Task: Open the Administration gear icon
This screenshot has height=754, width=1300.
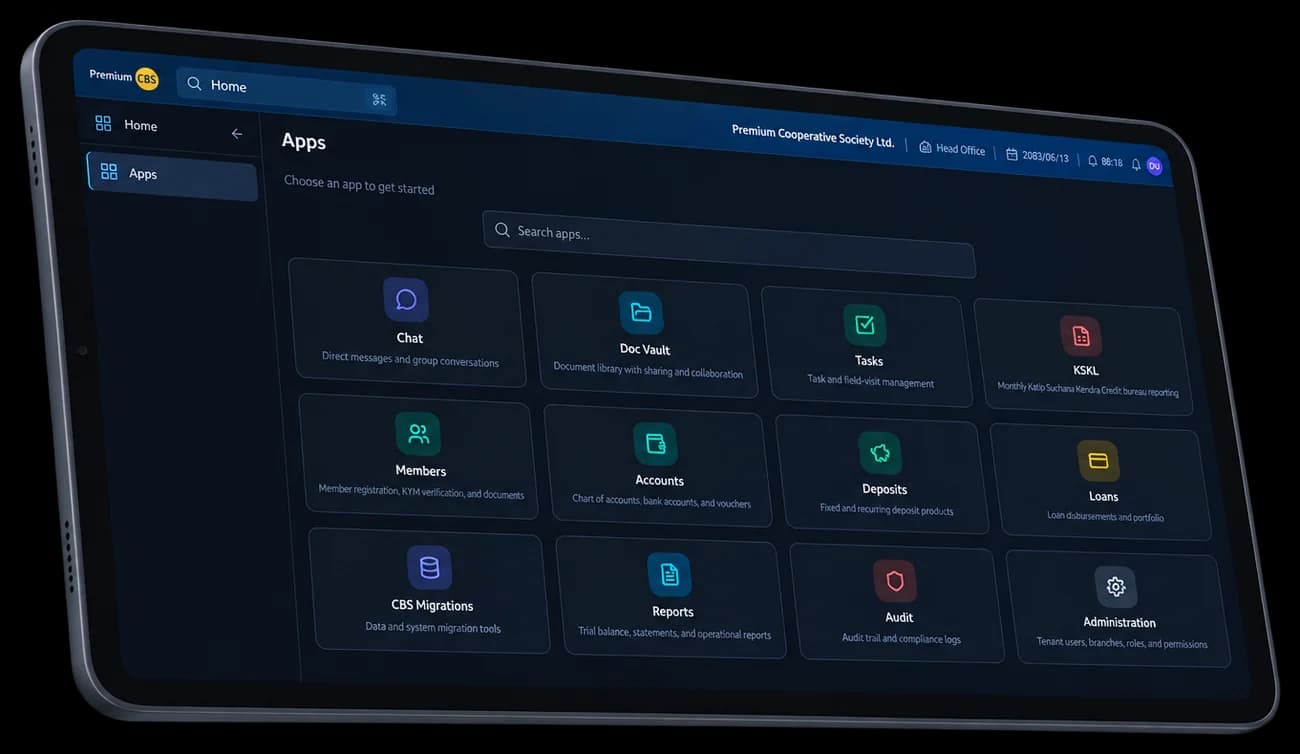Action: coord(1116,587)
